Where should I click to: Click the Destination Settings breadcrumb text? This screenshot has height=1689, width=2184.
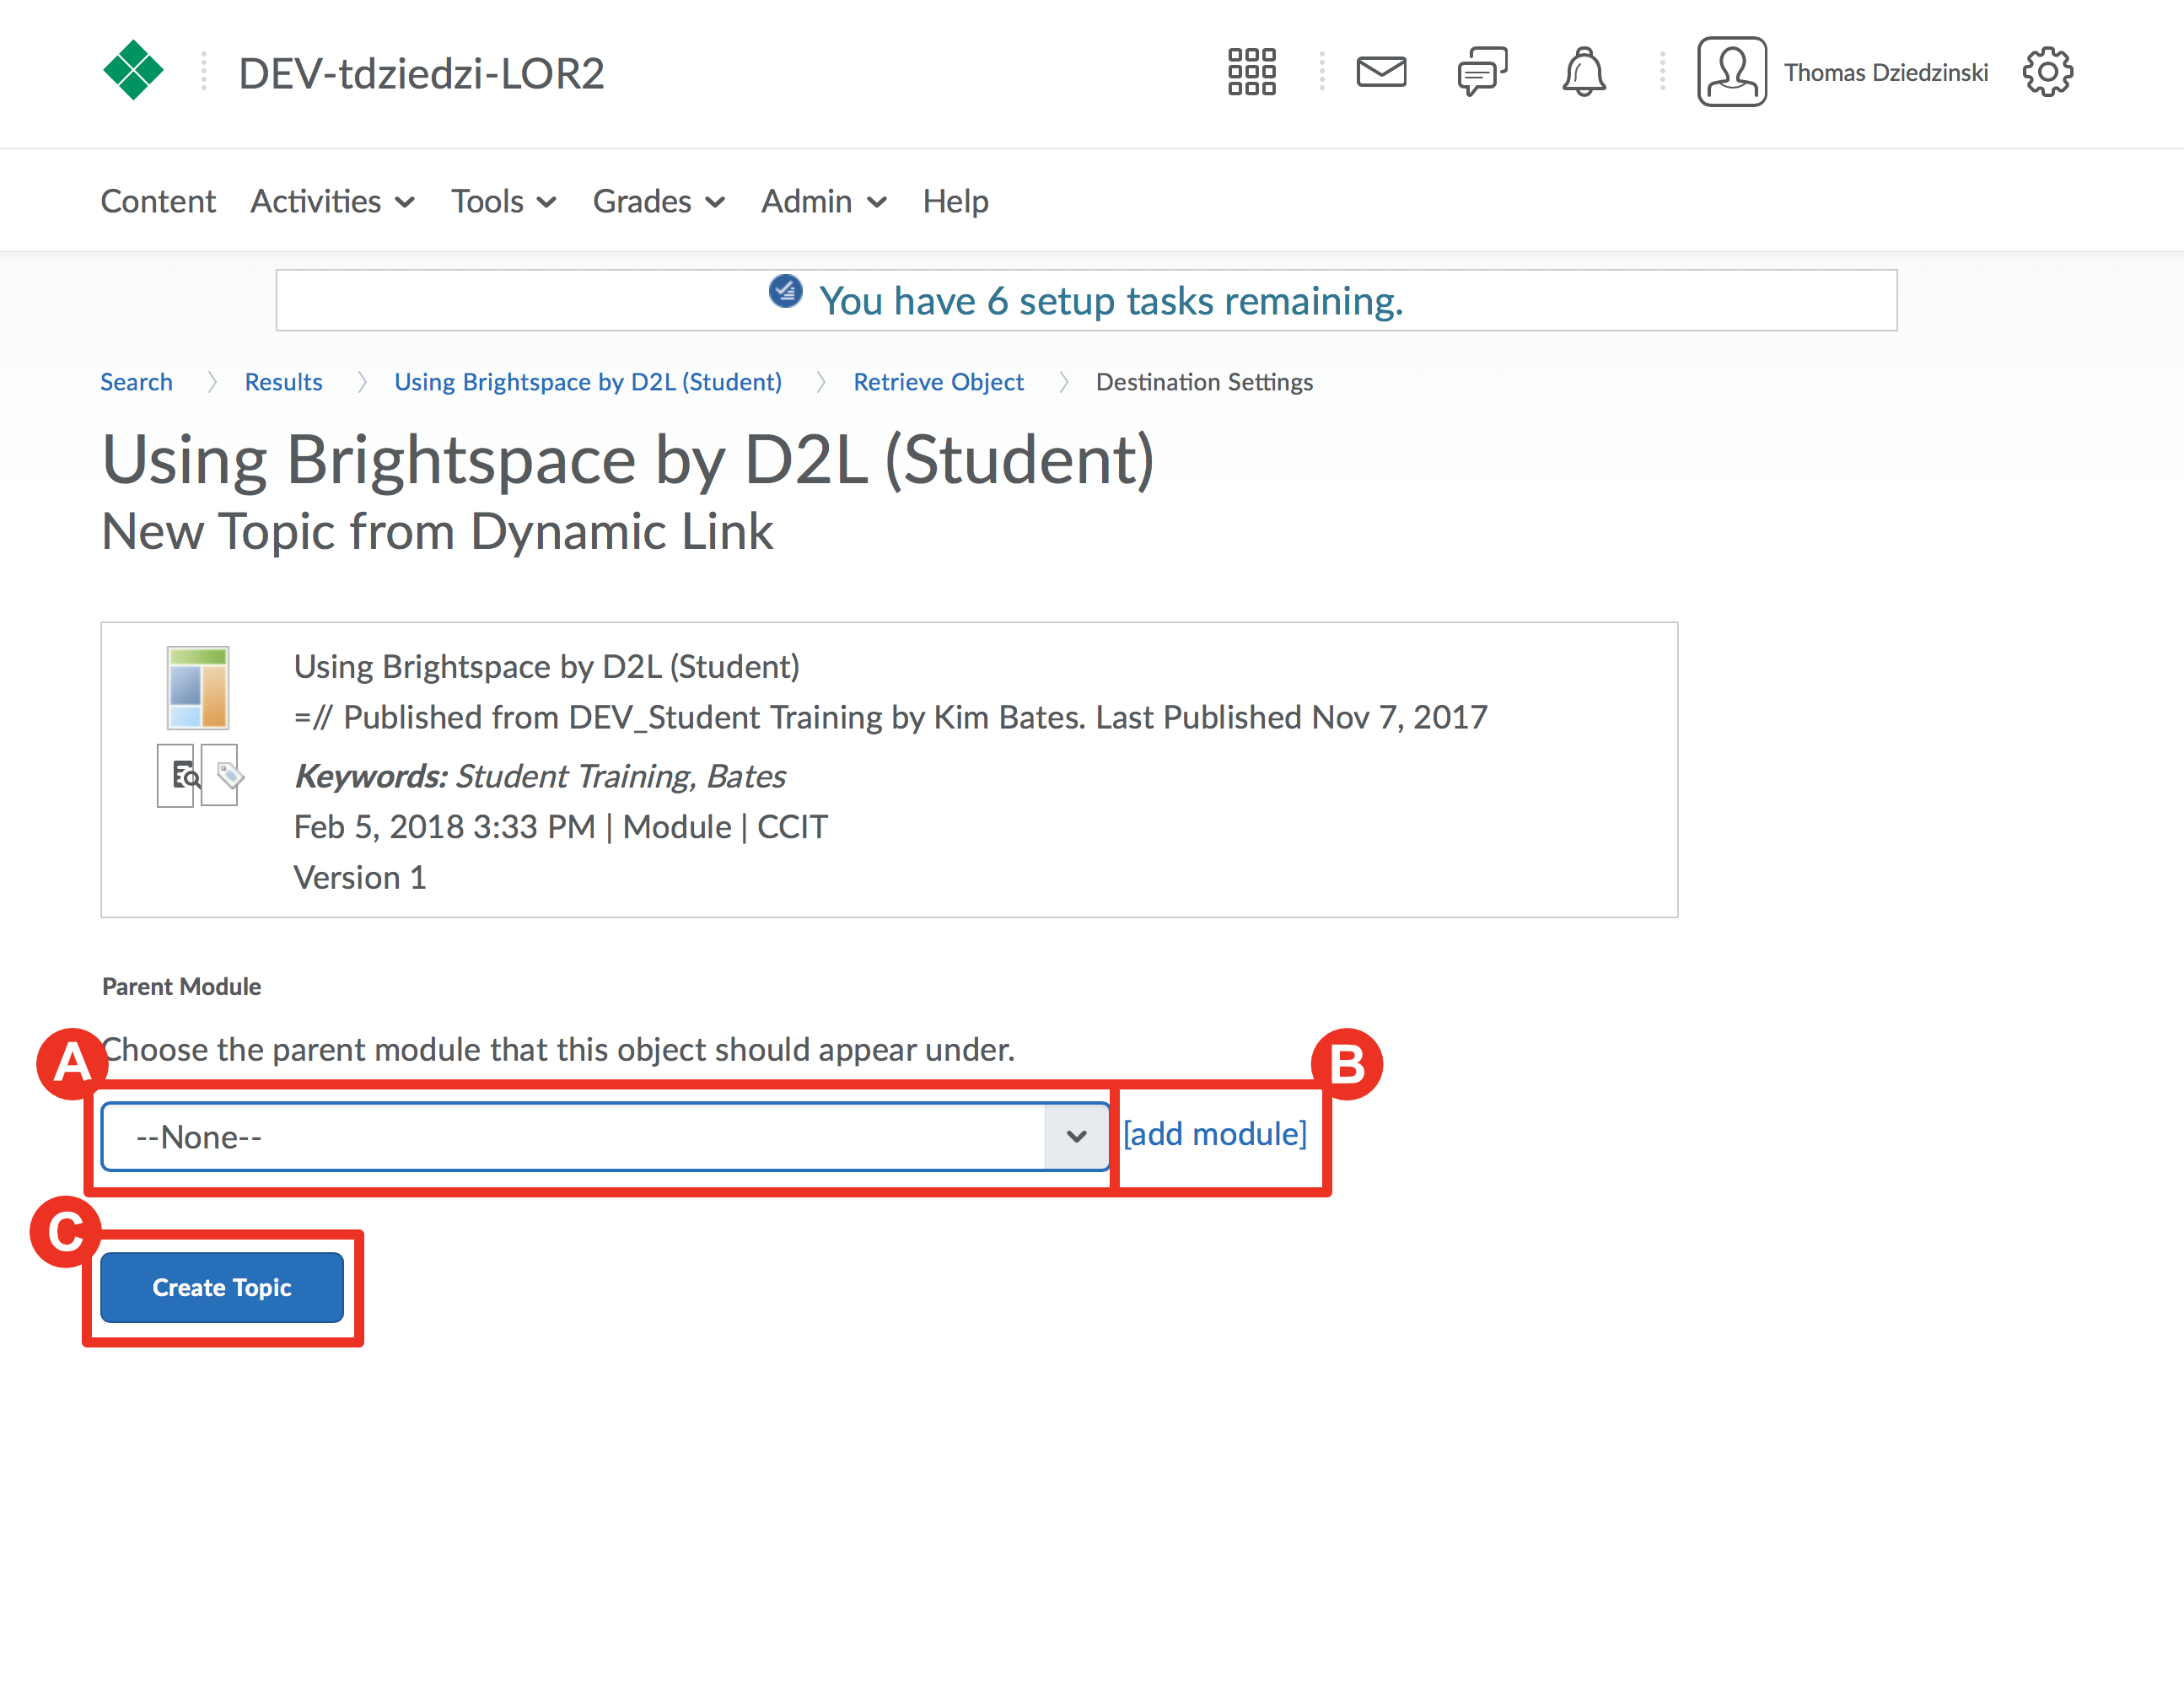(x=1204, y=382)
